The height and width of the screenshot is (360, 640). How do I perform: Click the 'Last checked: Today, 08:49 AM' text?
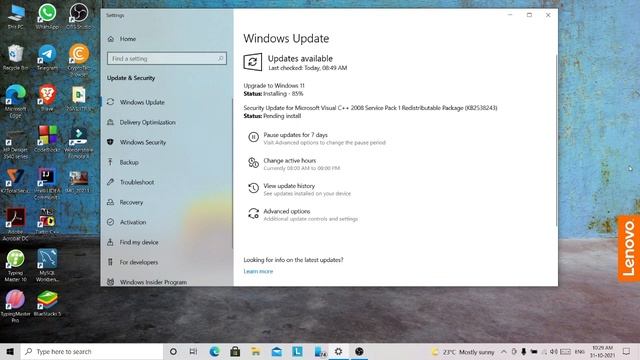coord(307,68)
